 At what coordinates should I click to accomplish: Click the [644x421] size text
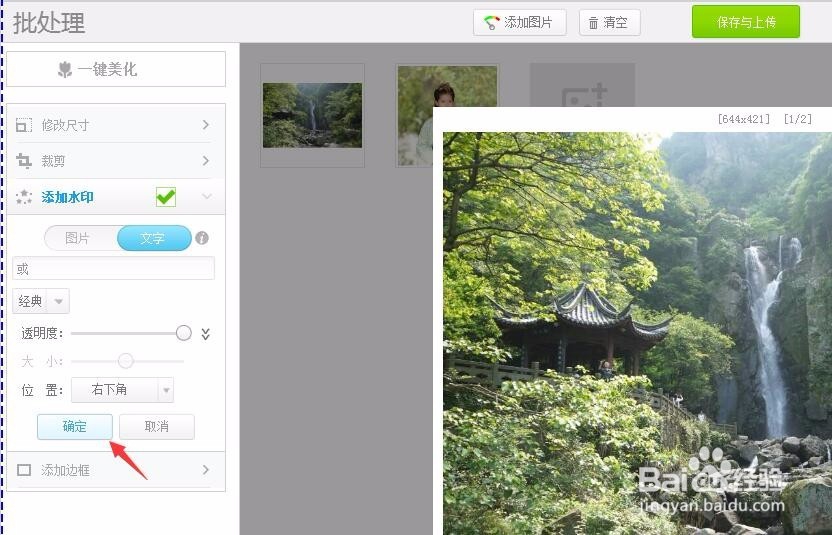743,119
